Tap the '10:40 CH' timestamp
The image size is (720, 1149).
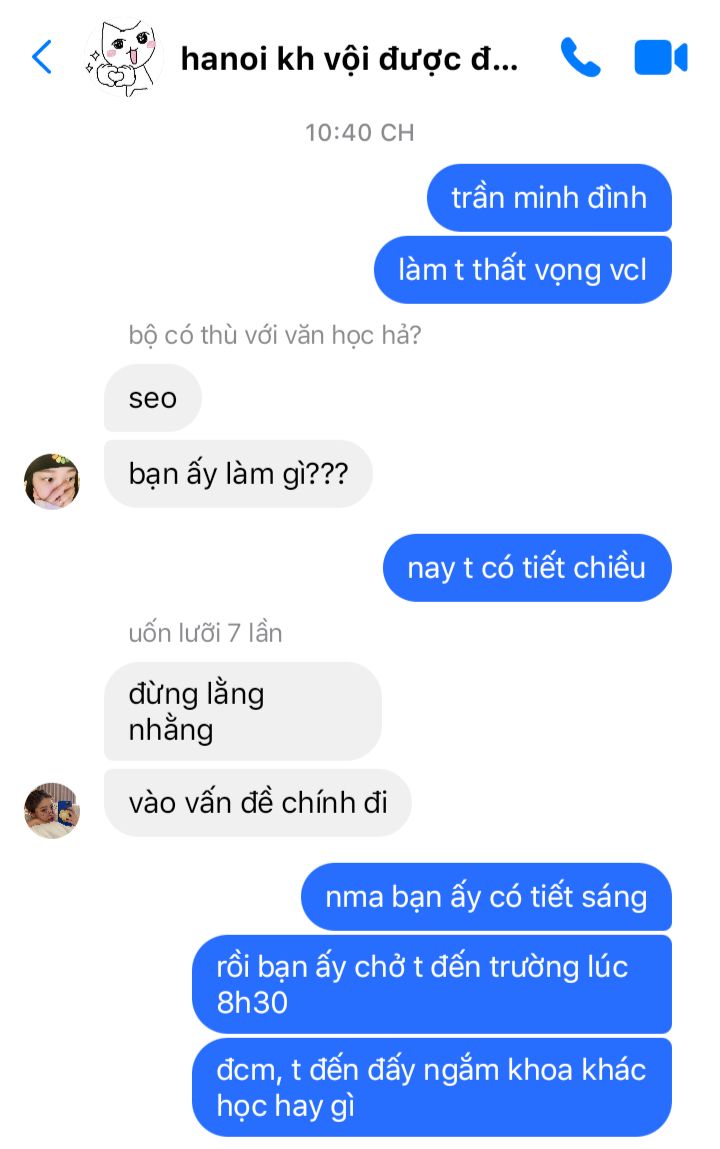360,133
